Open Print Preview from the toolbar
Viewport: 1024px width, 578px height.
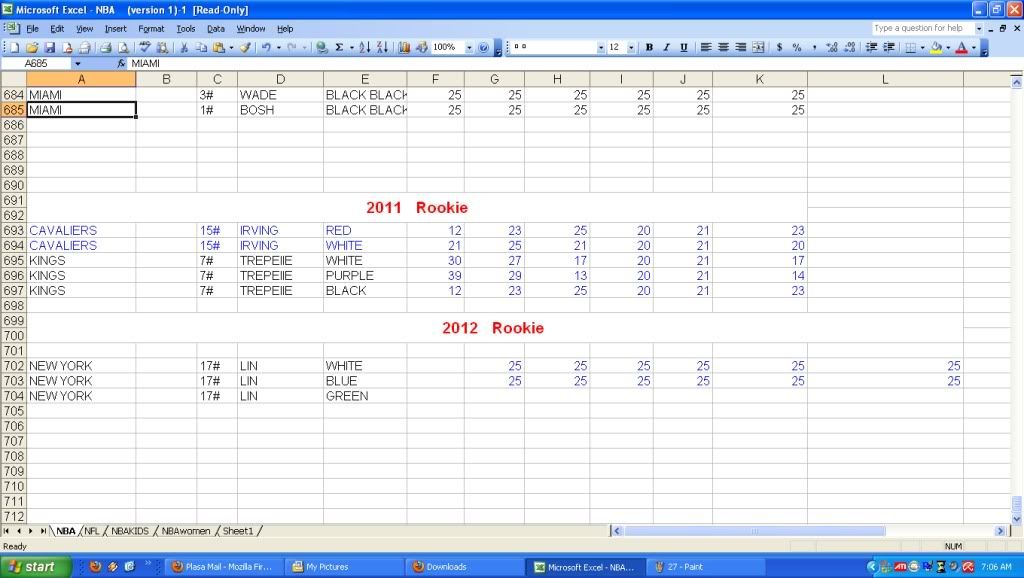(x=123, y=47)
